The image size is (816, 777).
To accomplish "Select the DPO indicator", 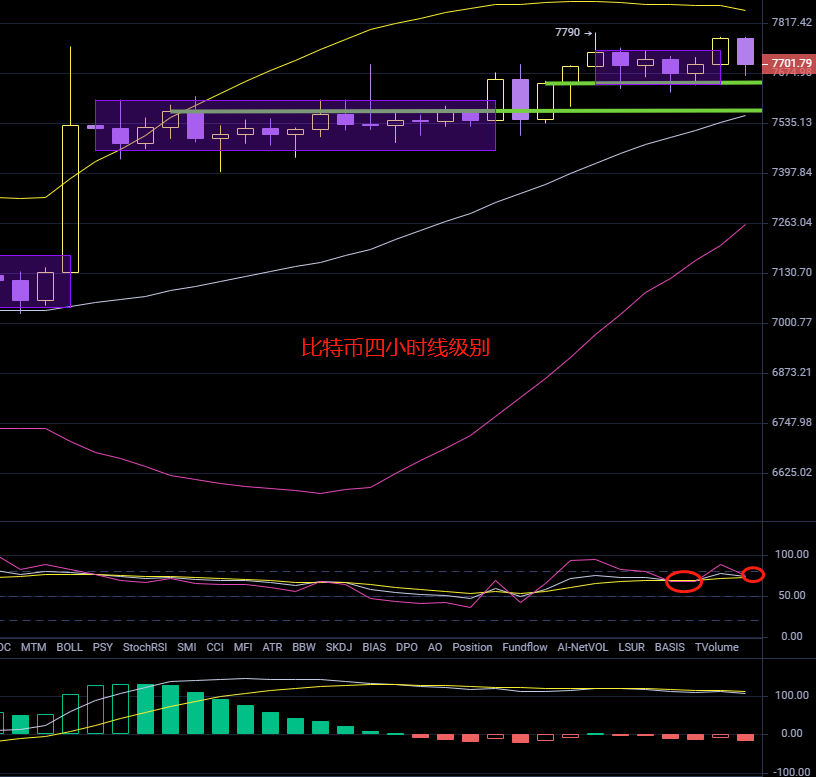I will pyautogui.click(x=406, y=647).
